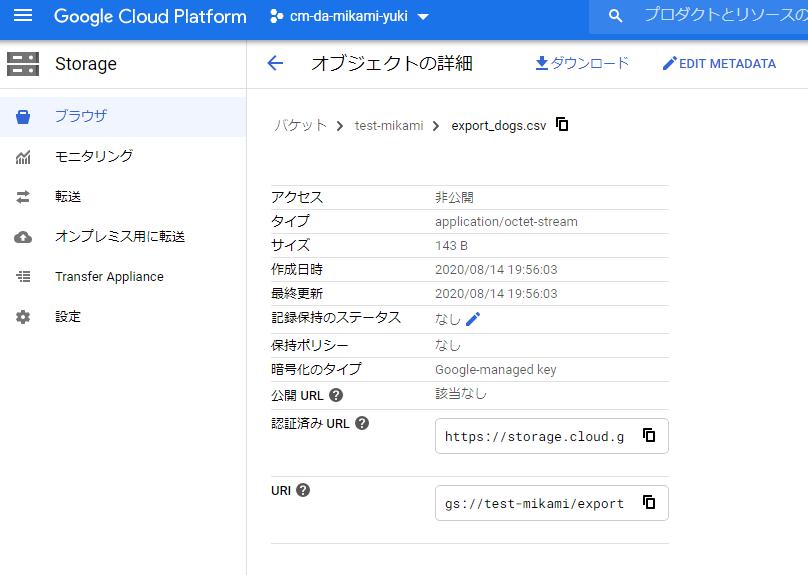
Task: Click export_dogs.csv breadcrumb text
Action: [x=498, y=126]
